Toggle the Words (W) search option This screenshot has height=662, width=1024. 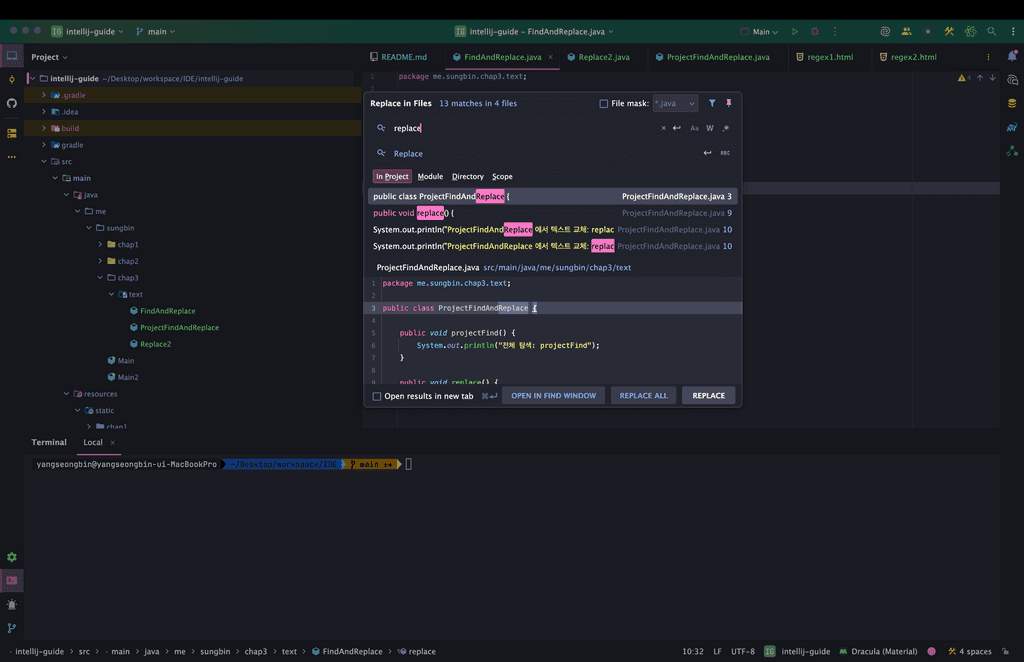(710, 128)
